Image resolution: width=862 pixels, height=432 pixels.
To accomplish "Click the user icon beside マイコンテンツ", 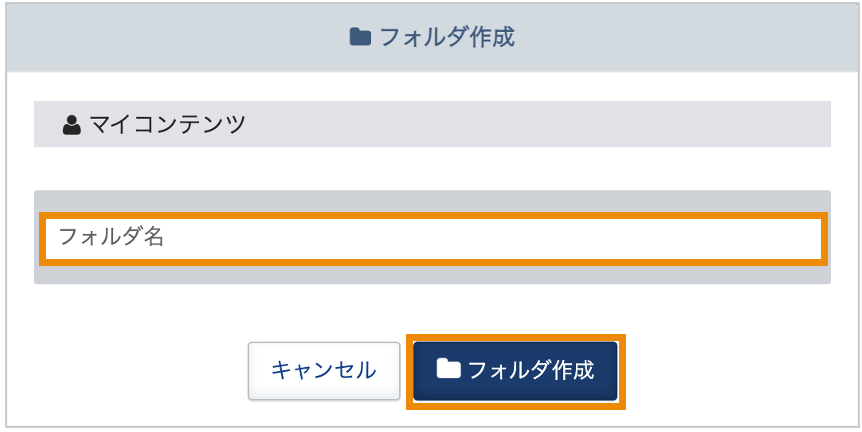I will tap(71, 125).
